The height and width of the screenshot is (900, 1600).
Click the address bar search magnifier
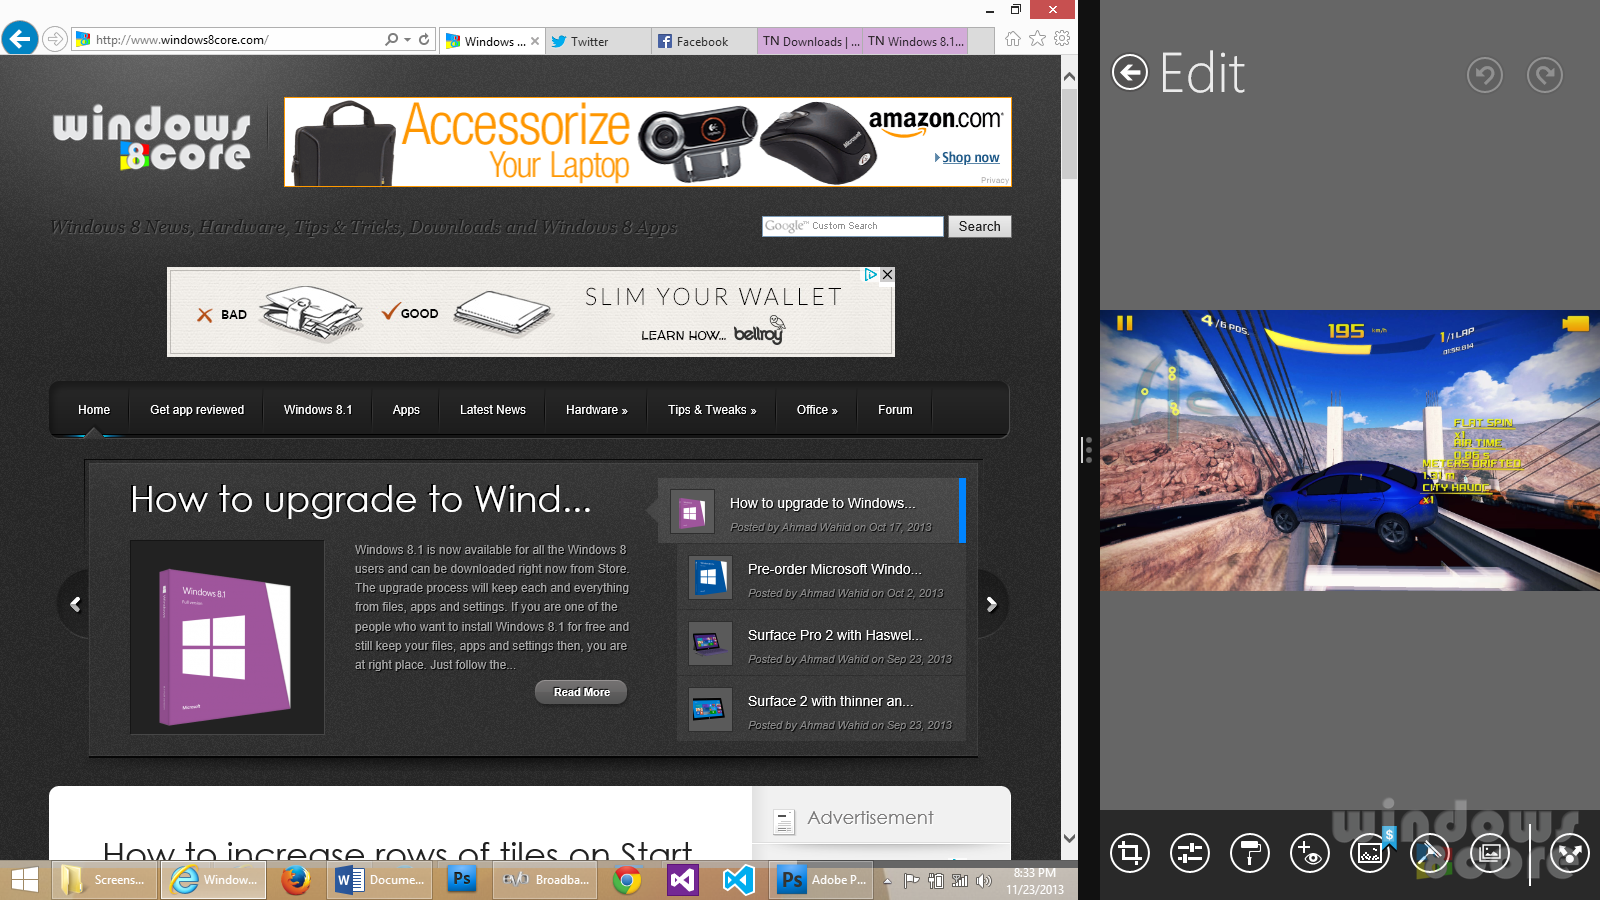click(392, 40)
